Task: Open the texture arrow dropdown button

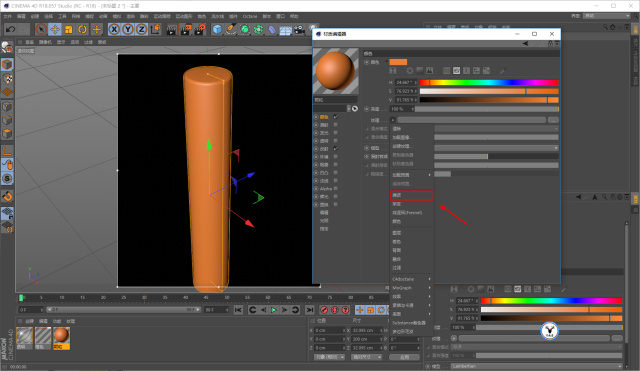Action: click(x=393, y=120)
